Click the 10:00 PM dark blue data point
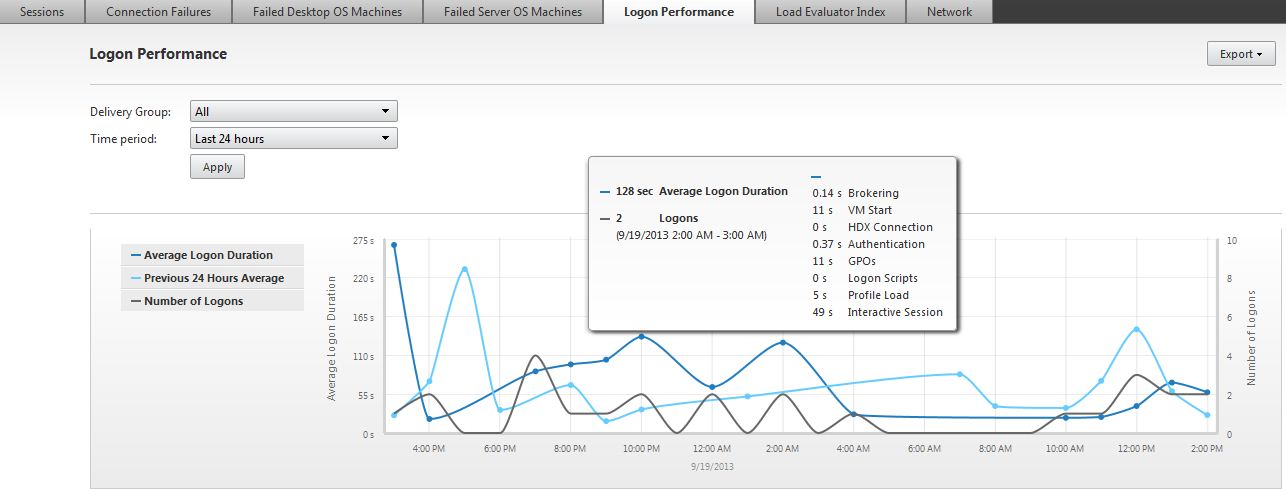 click(641, 336)
